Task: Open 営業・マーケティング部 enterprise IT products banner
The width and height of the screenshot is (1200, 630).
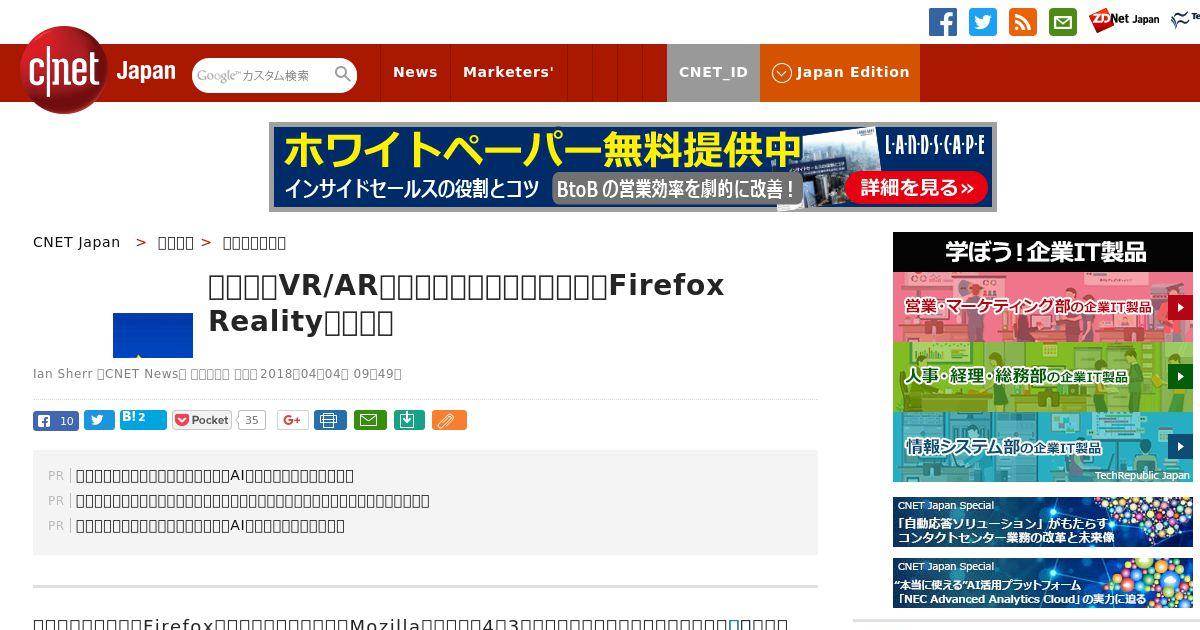Action: (1043, 307)
